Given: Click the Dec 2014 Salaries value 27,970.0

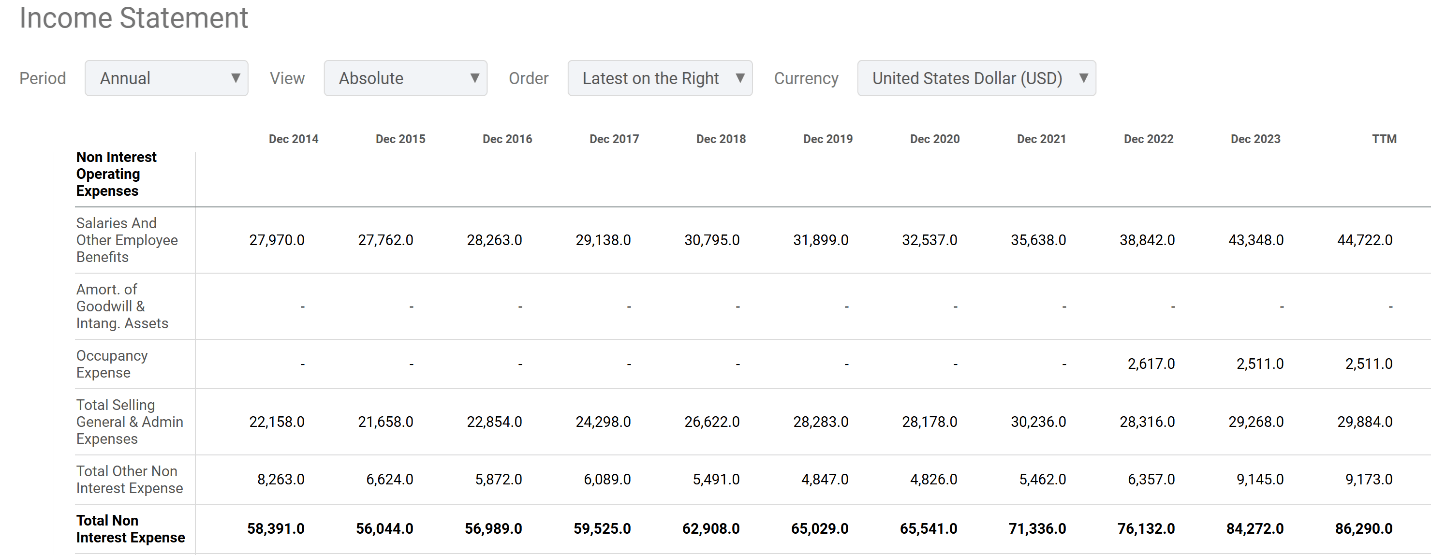Looking at the screenshot, I should point(276,240).
